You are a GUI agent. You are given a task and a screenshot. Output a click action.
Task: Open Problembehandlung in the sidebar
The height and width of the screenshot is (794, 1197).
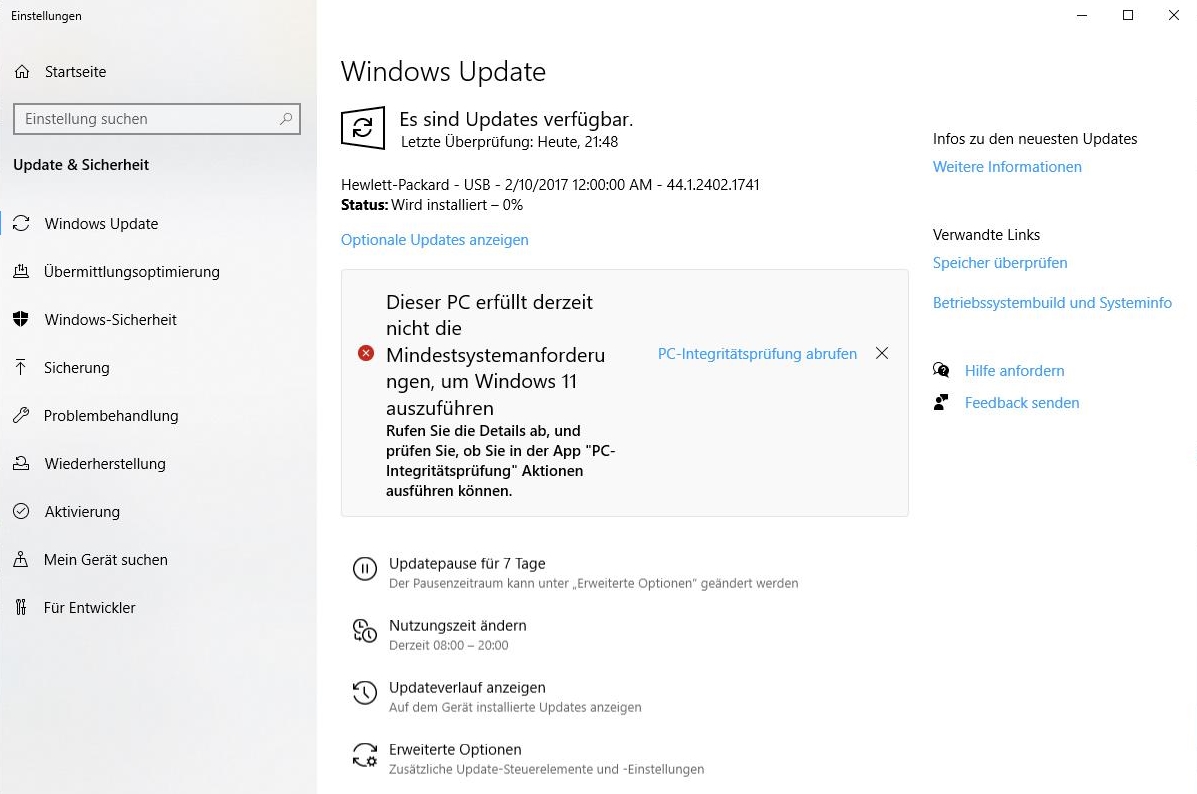158,416
